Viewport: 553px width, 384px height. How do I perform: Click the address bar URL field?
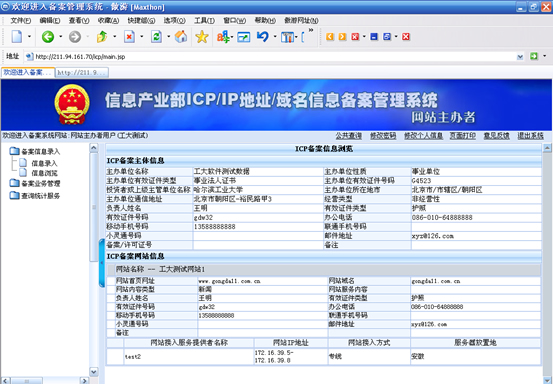pyautogui.click(x=270, y=56)
